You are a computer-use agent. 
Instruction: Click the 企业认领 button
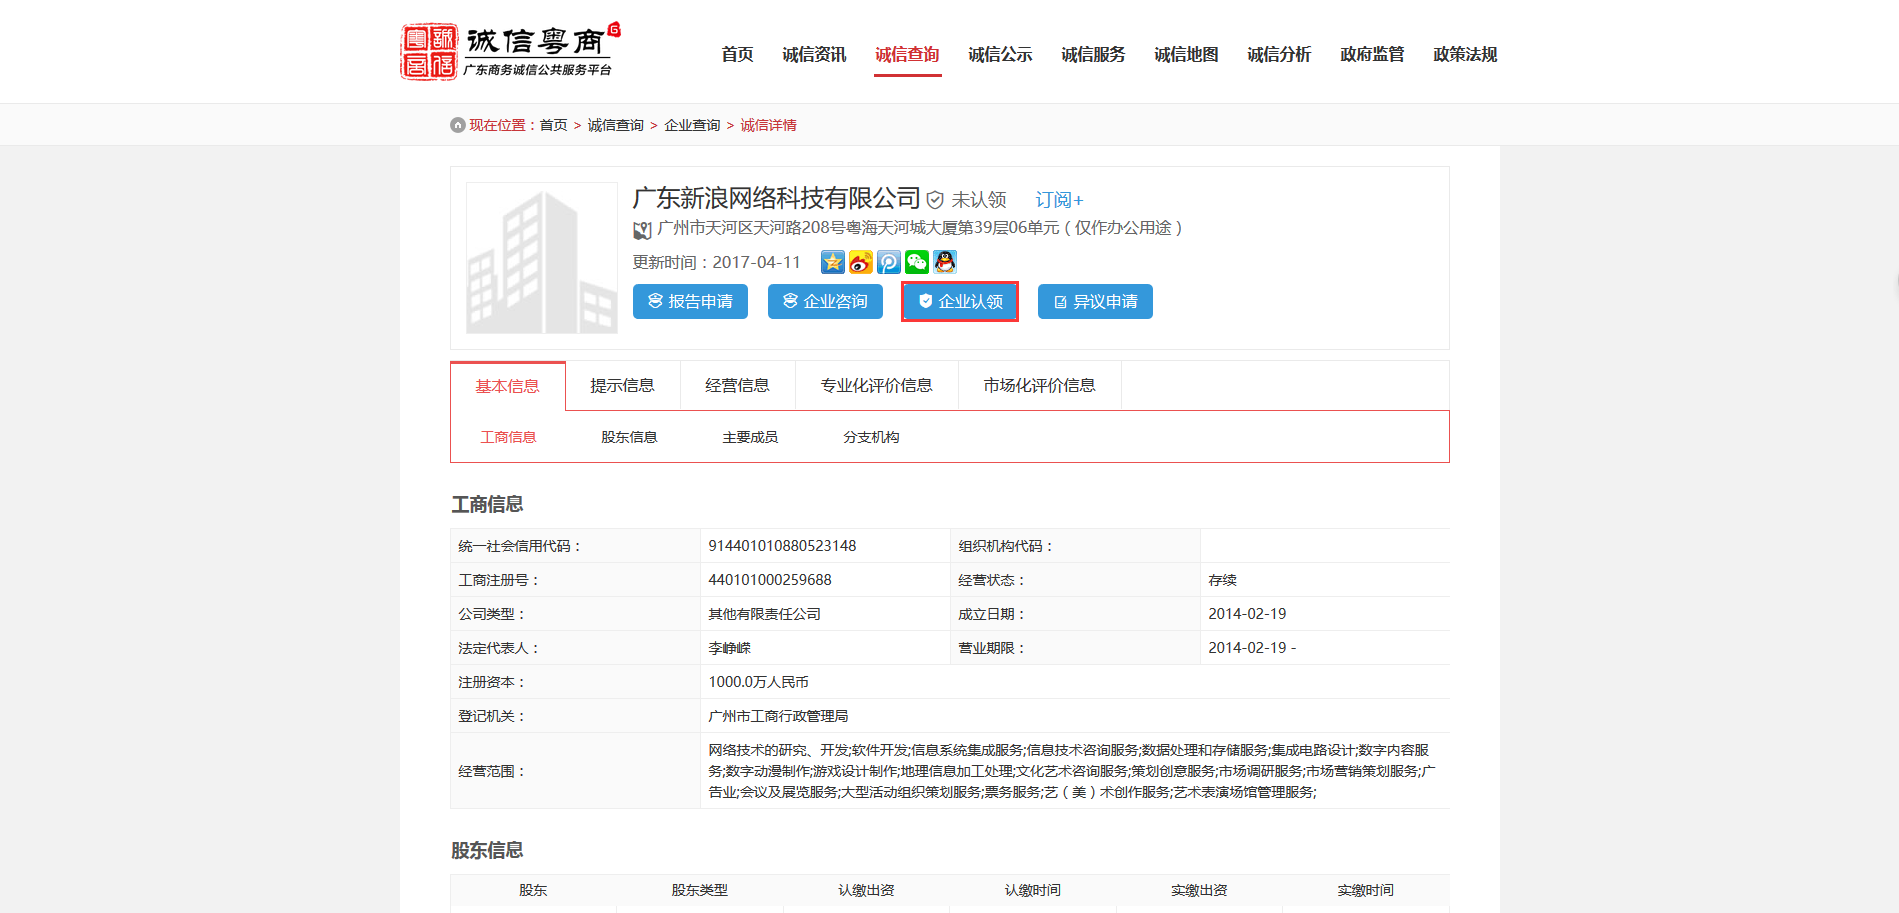960,301
